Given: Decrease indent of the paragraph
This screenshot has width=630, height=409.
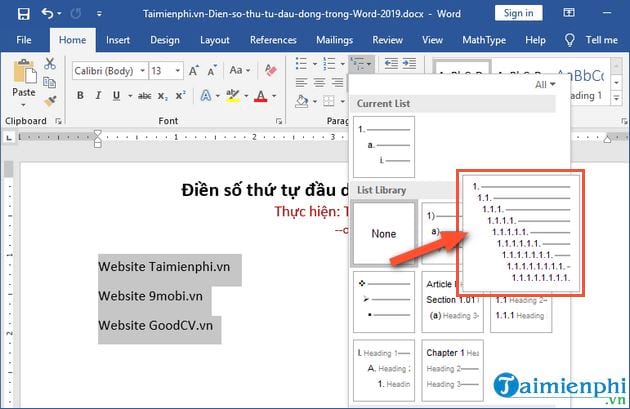Looking at the screenshot, I should click(x=391, y=63).
